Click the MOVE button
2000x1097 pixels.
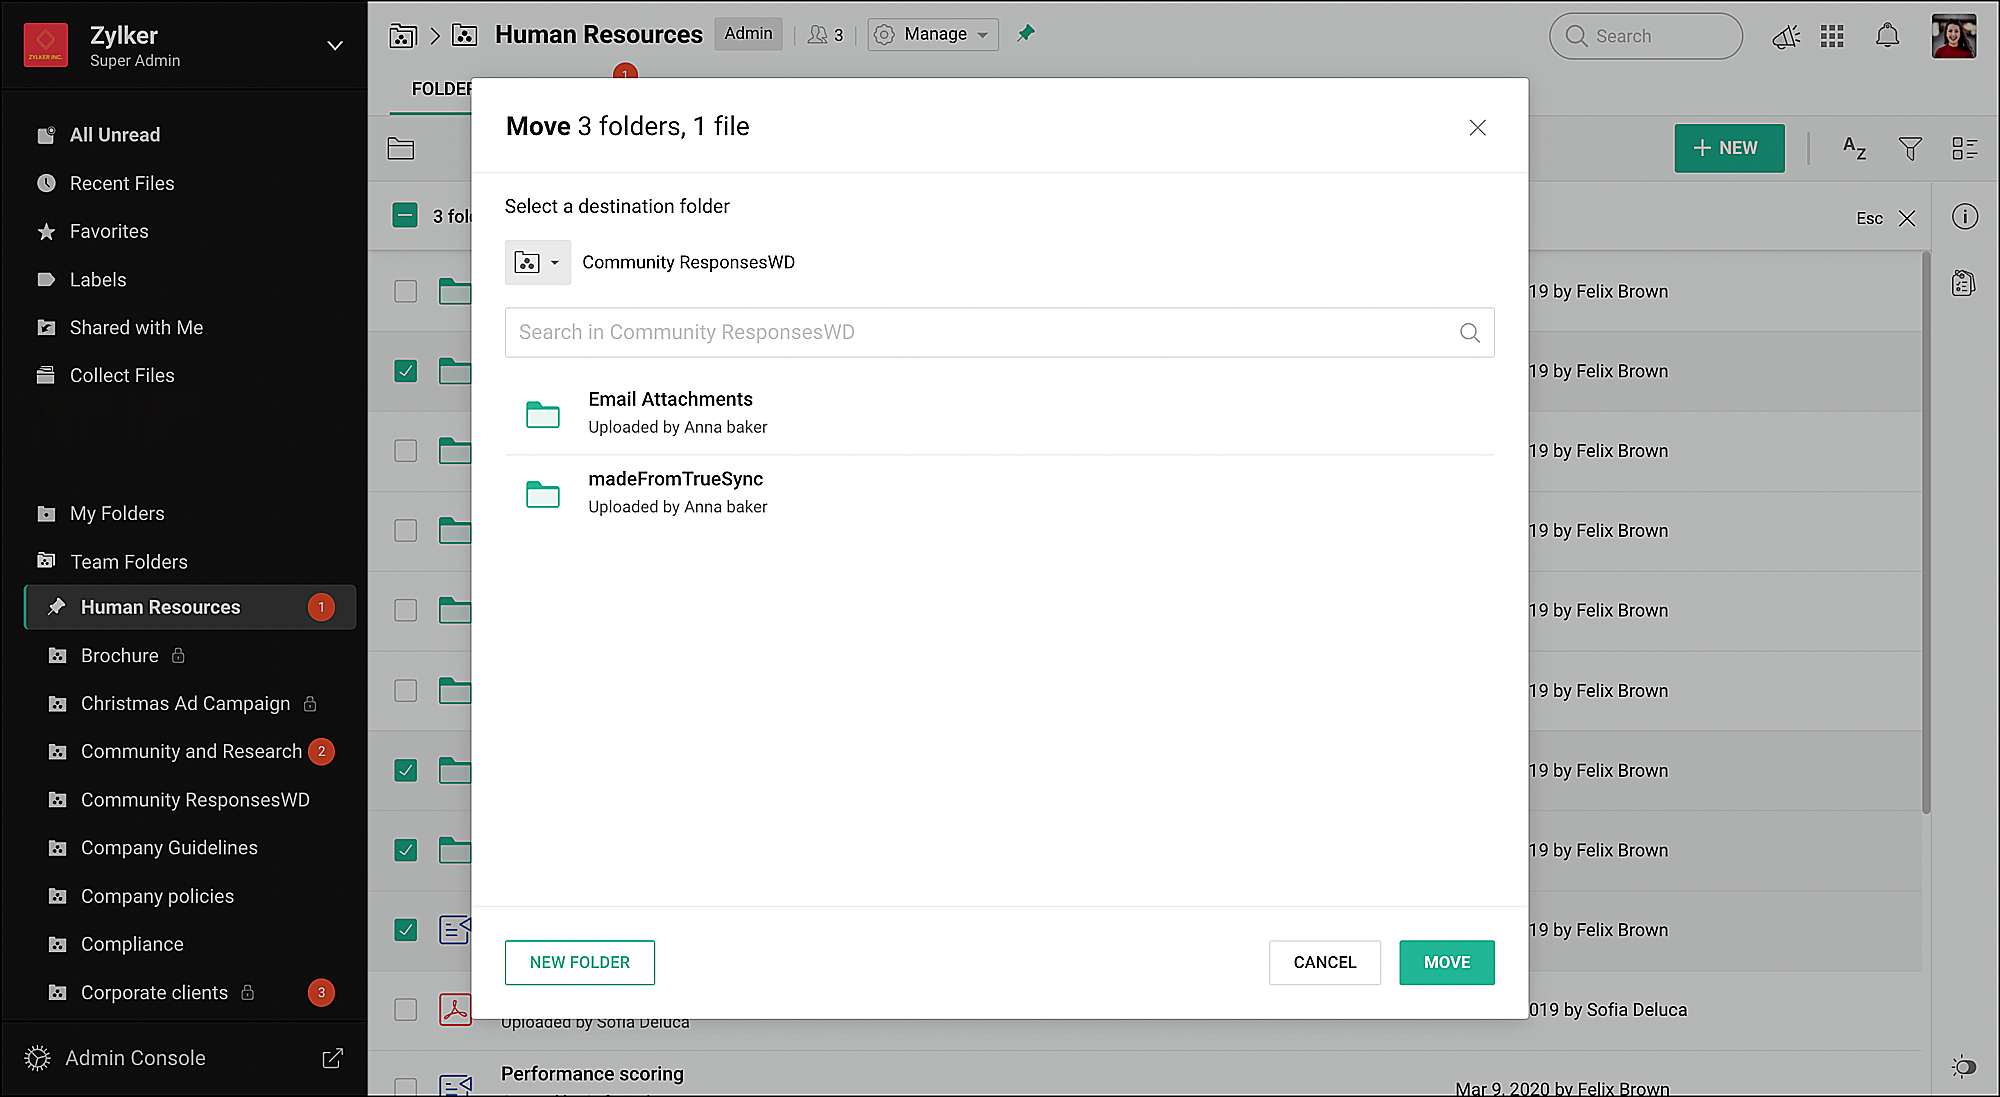[x=1446, y=962]
